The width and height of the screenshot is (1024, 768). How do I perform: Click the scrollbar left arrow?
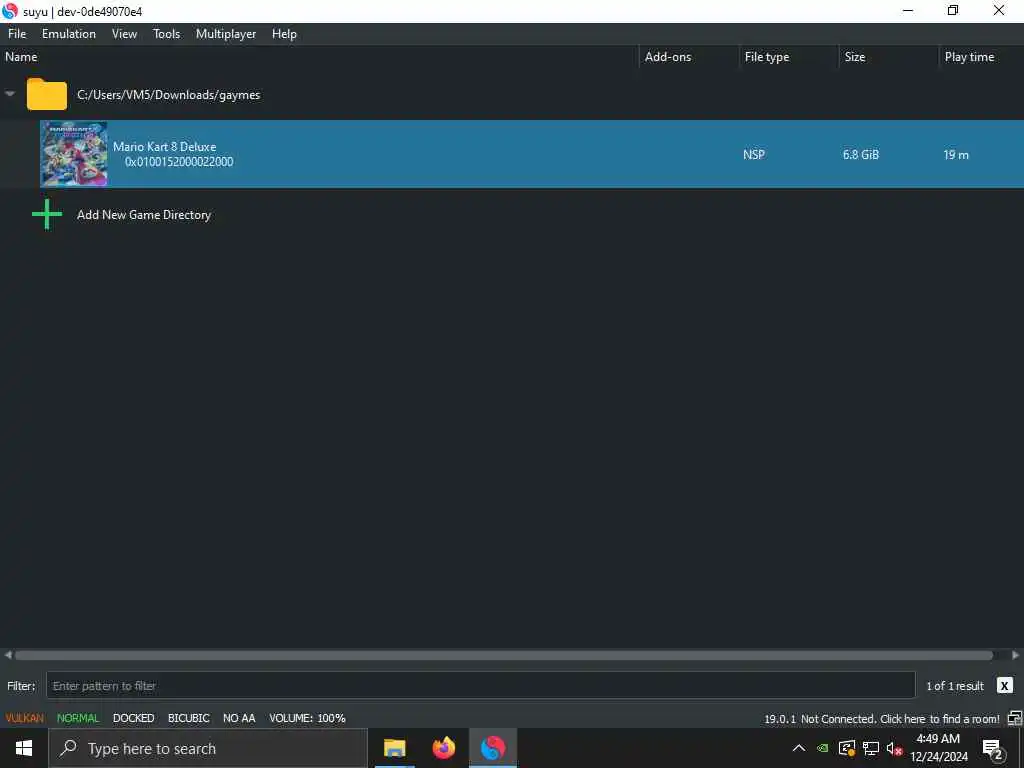coord(8,655)
